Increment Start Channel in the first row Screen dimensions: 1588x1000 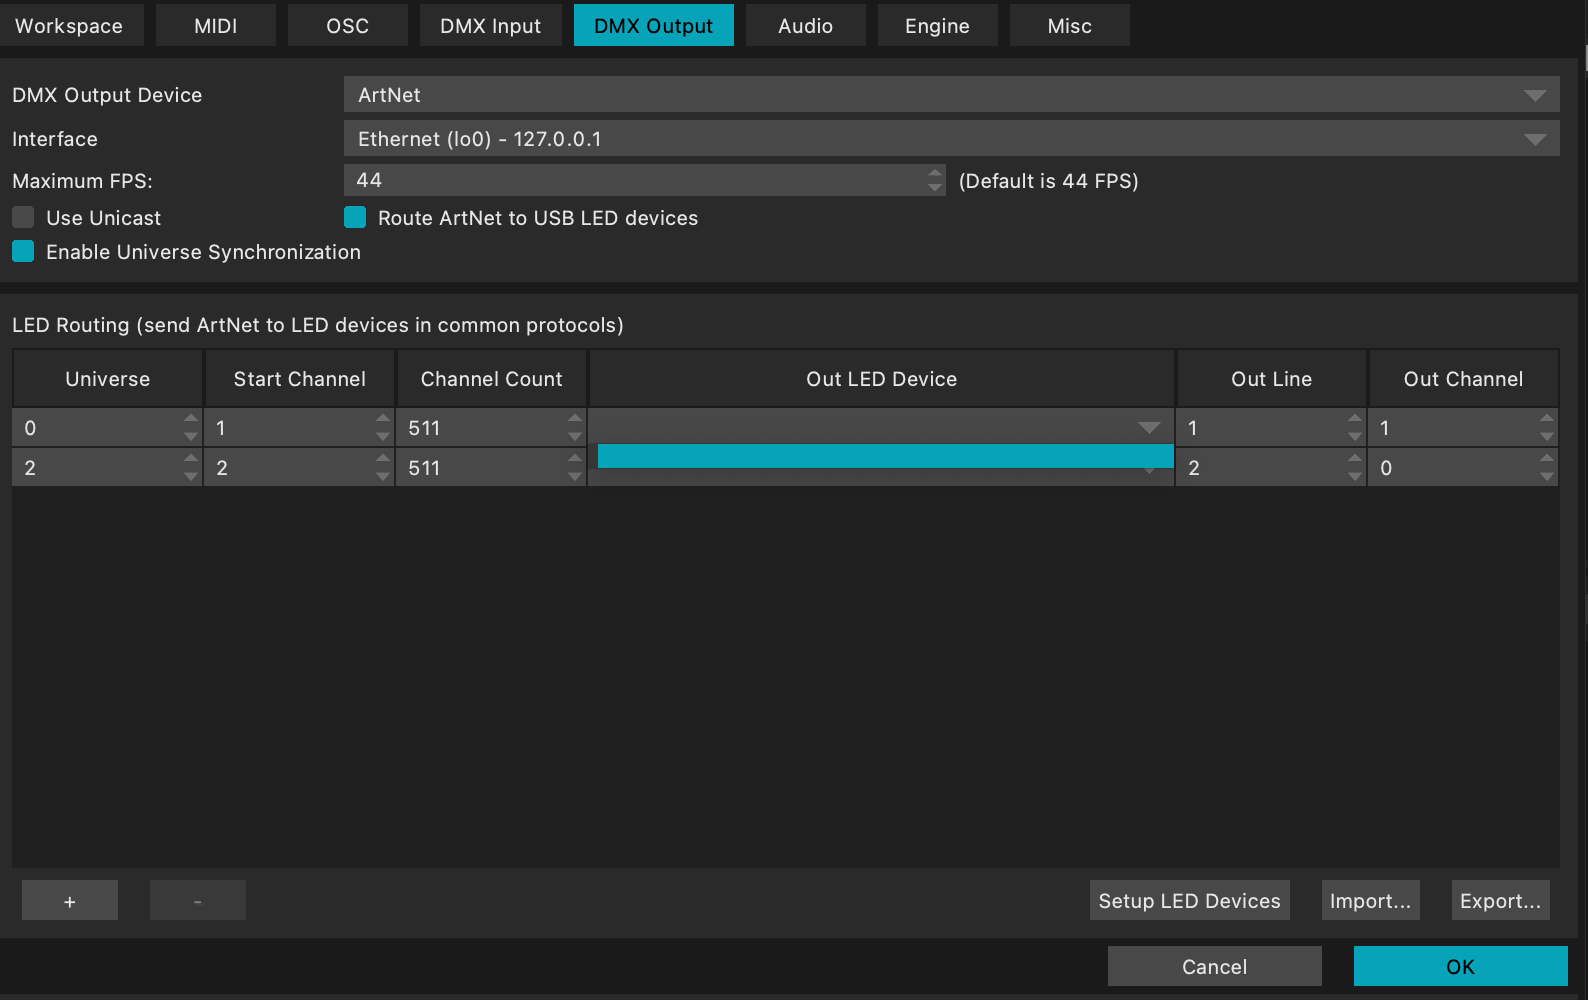[x=383, y=419]
